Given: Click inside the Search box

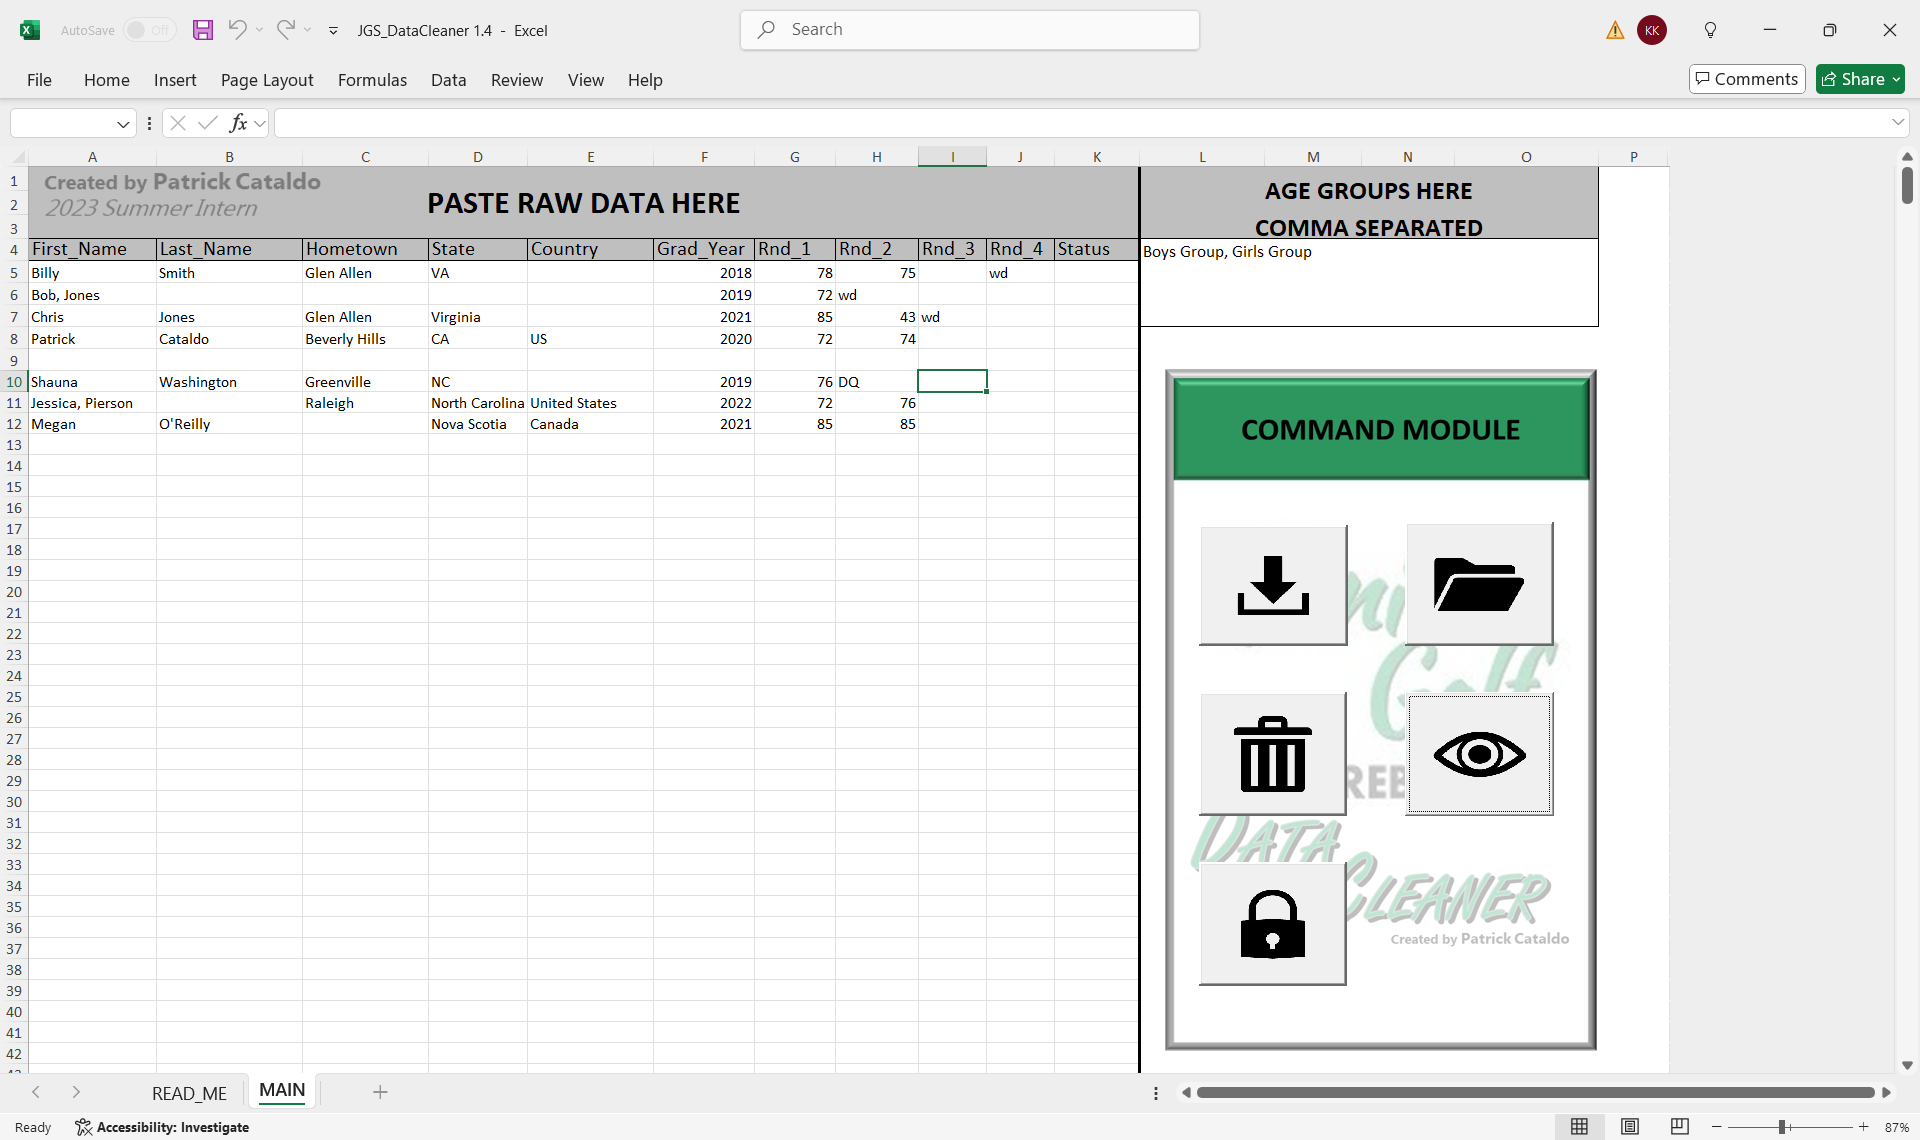Looking at the screenshot, I should click(x=968, y=30).
